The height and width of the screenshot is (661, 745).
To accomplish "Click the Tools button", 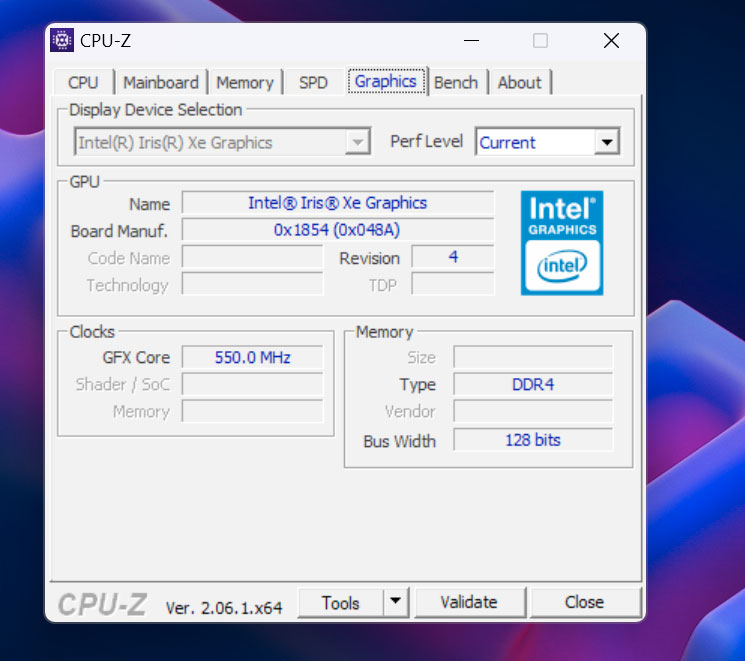I will (340, 602).
